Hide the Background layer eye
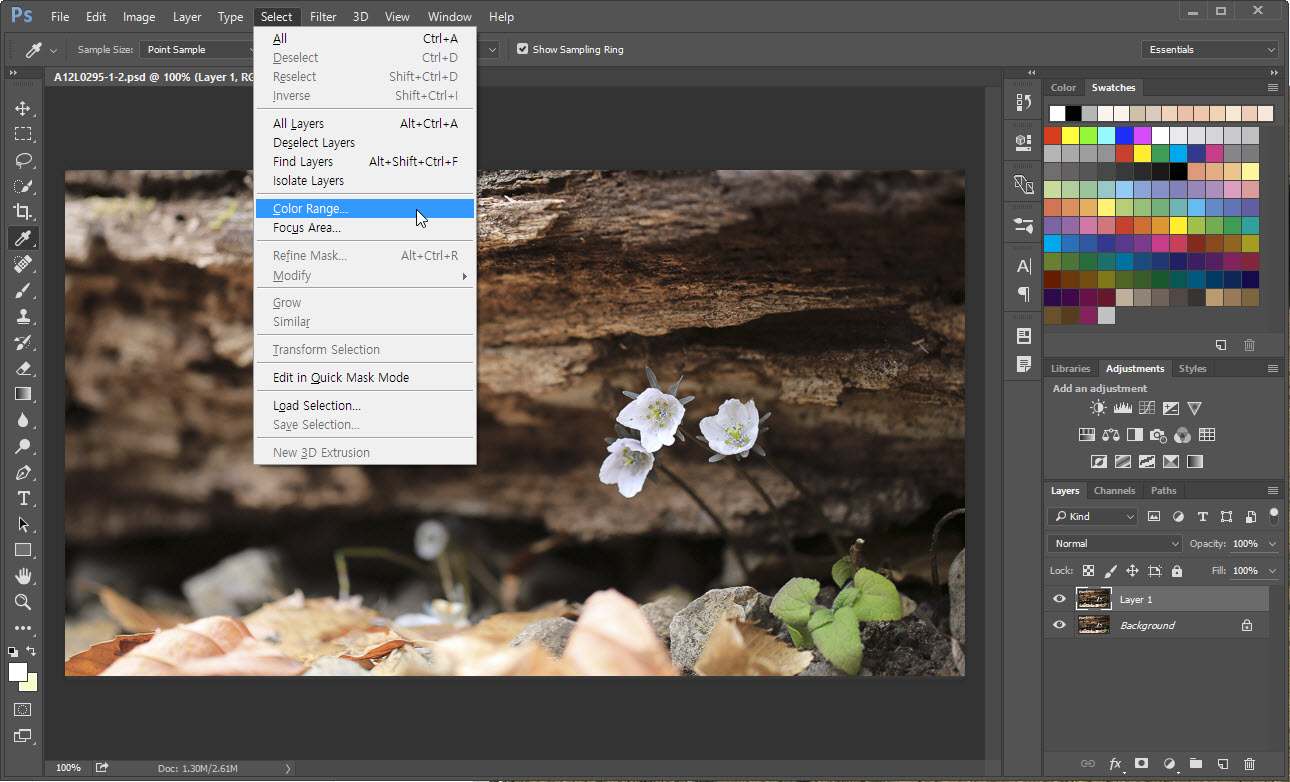The height and width of the screenshot is (782, 1290). click(x=1059, y=625)
